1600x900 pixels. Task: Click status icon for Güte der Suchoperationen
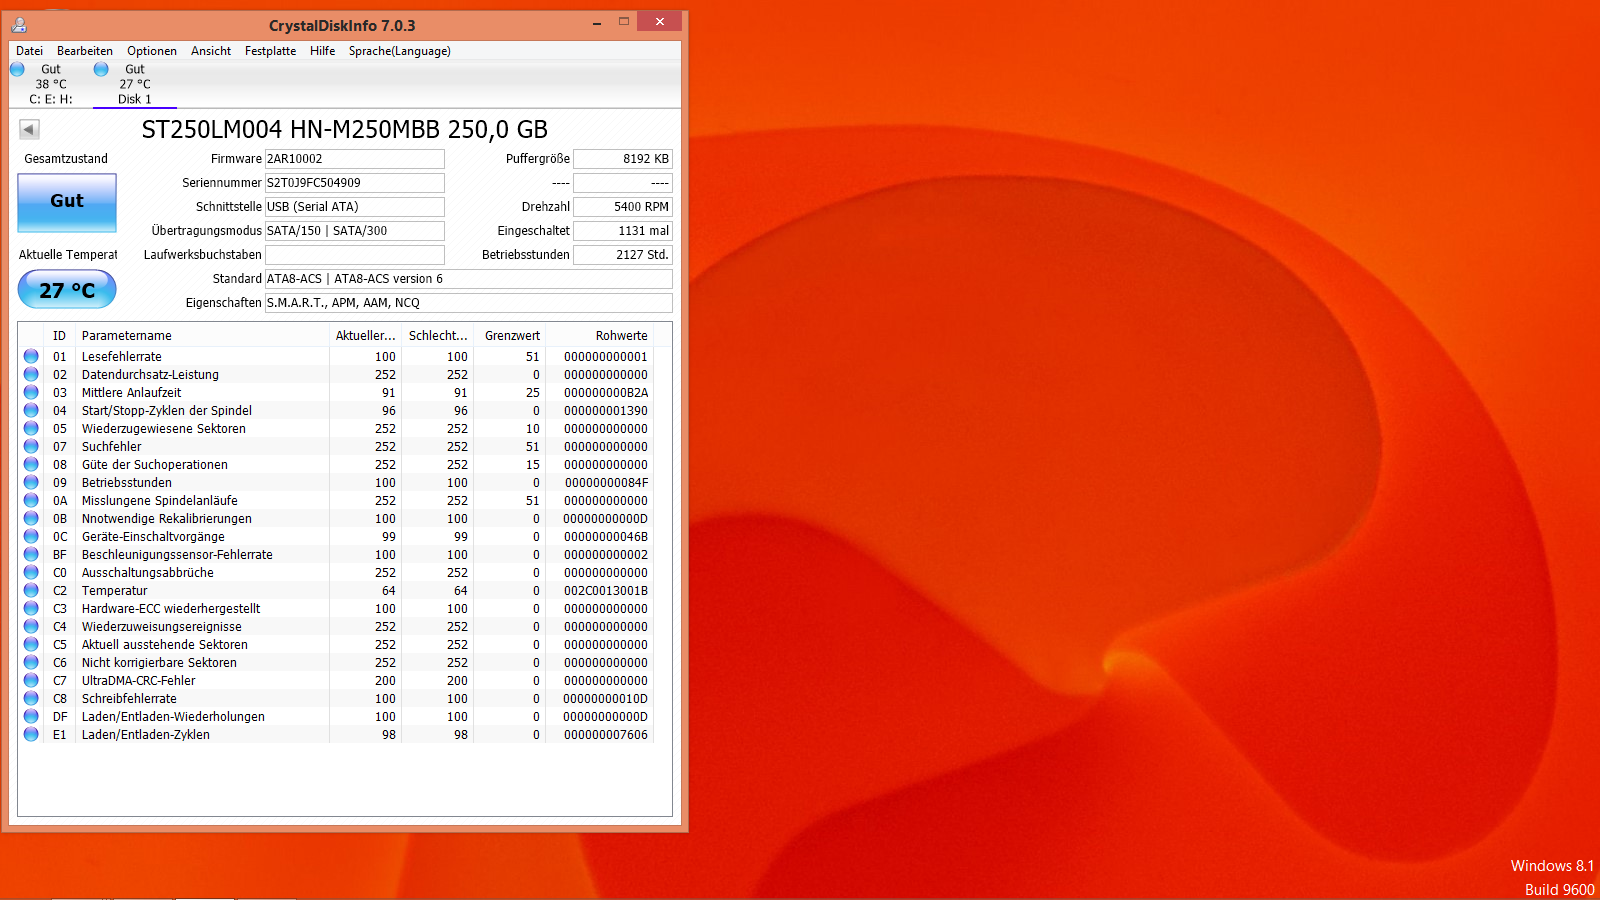click(31, 464)
